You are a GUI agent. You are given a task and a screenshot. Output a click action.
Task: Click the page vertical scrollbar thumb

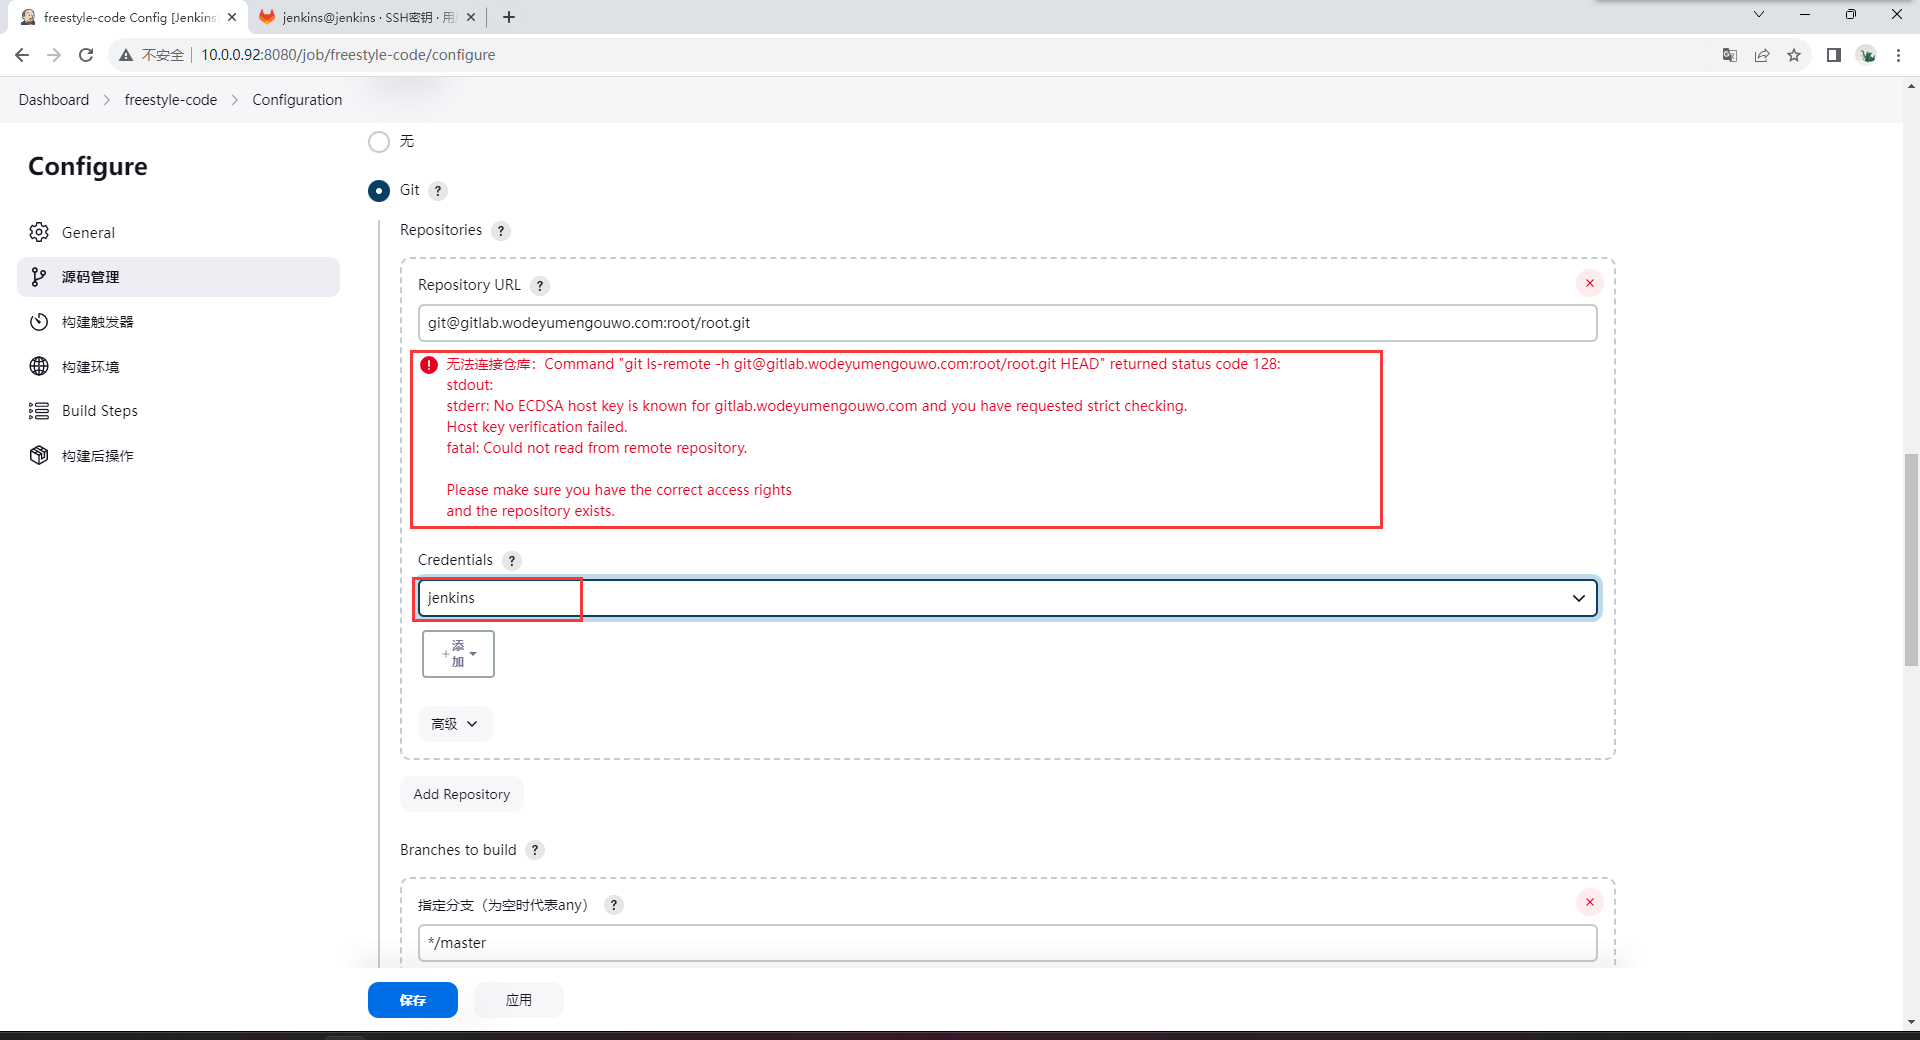[1911, 560]
